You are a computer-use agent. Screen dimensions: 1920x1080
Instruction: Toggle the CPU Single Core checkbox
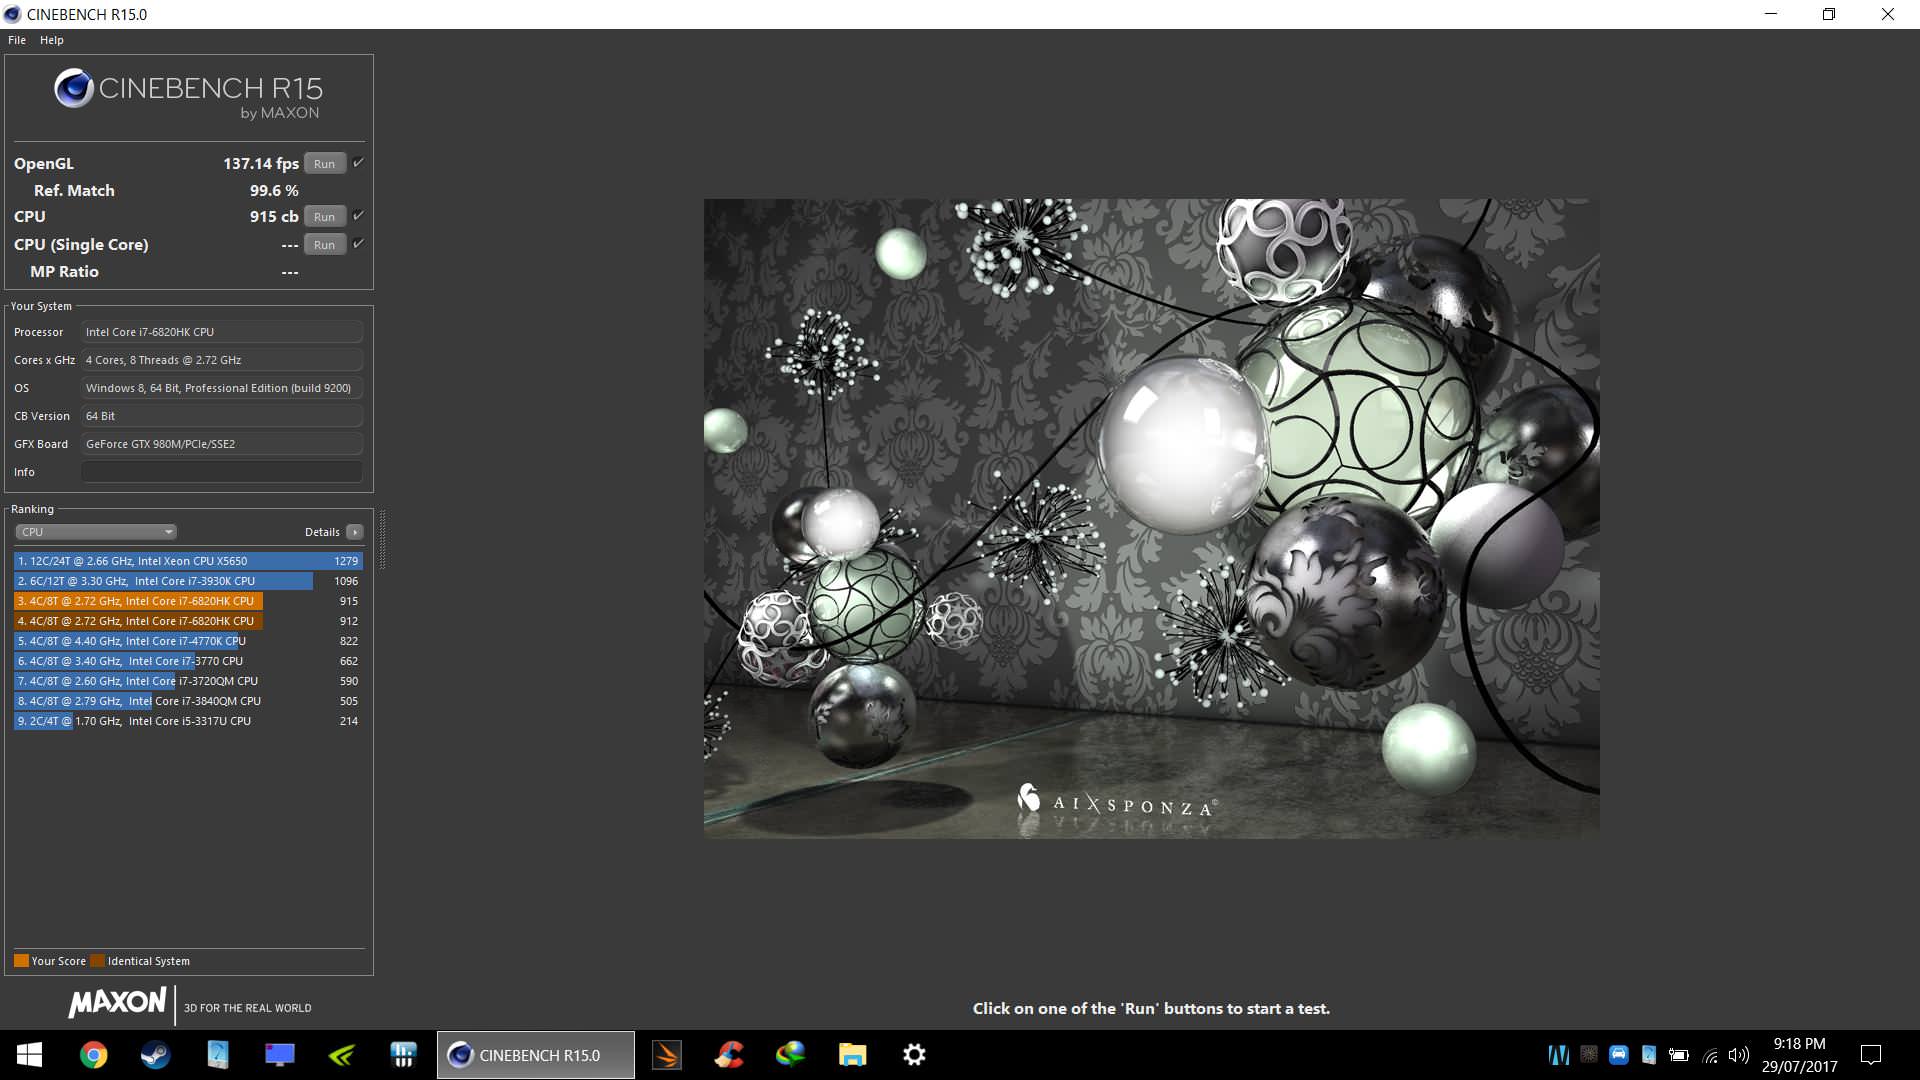pyautogui.click(x=358, y=244)
